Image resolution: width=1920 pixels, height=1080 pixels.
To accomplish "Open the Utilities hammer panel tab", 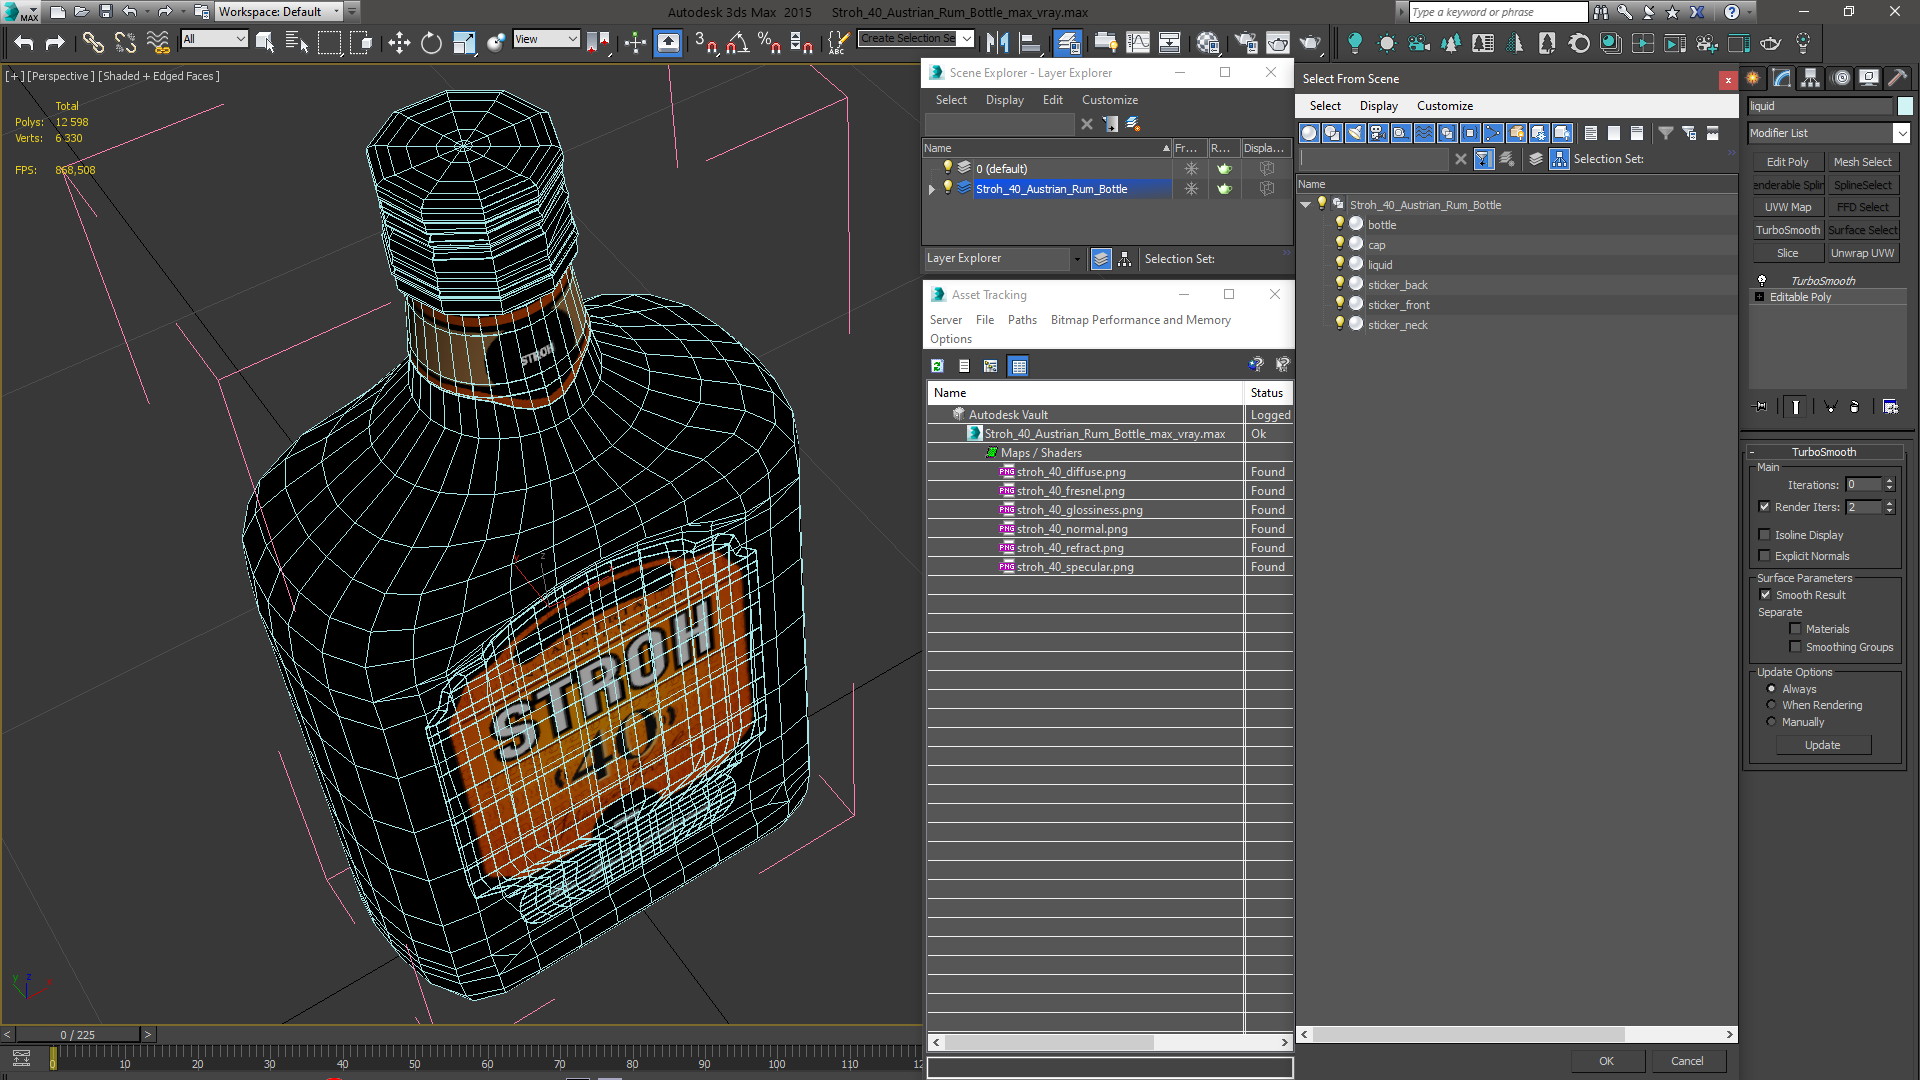I will click(1897, 78).
